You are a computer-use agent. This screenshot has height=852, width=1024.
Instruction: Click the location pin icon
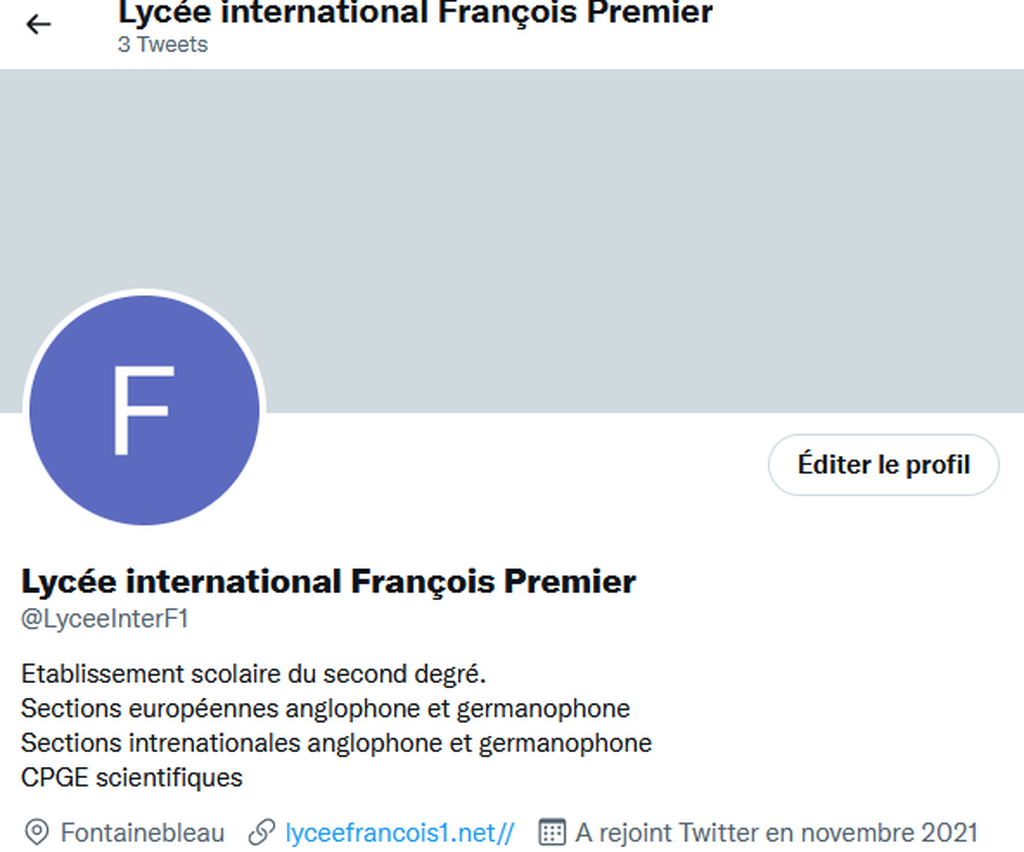[37, 832]
